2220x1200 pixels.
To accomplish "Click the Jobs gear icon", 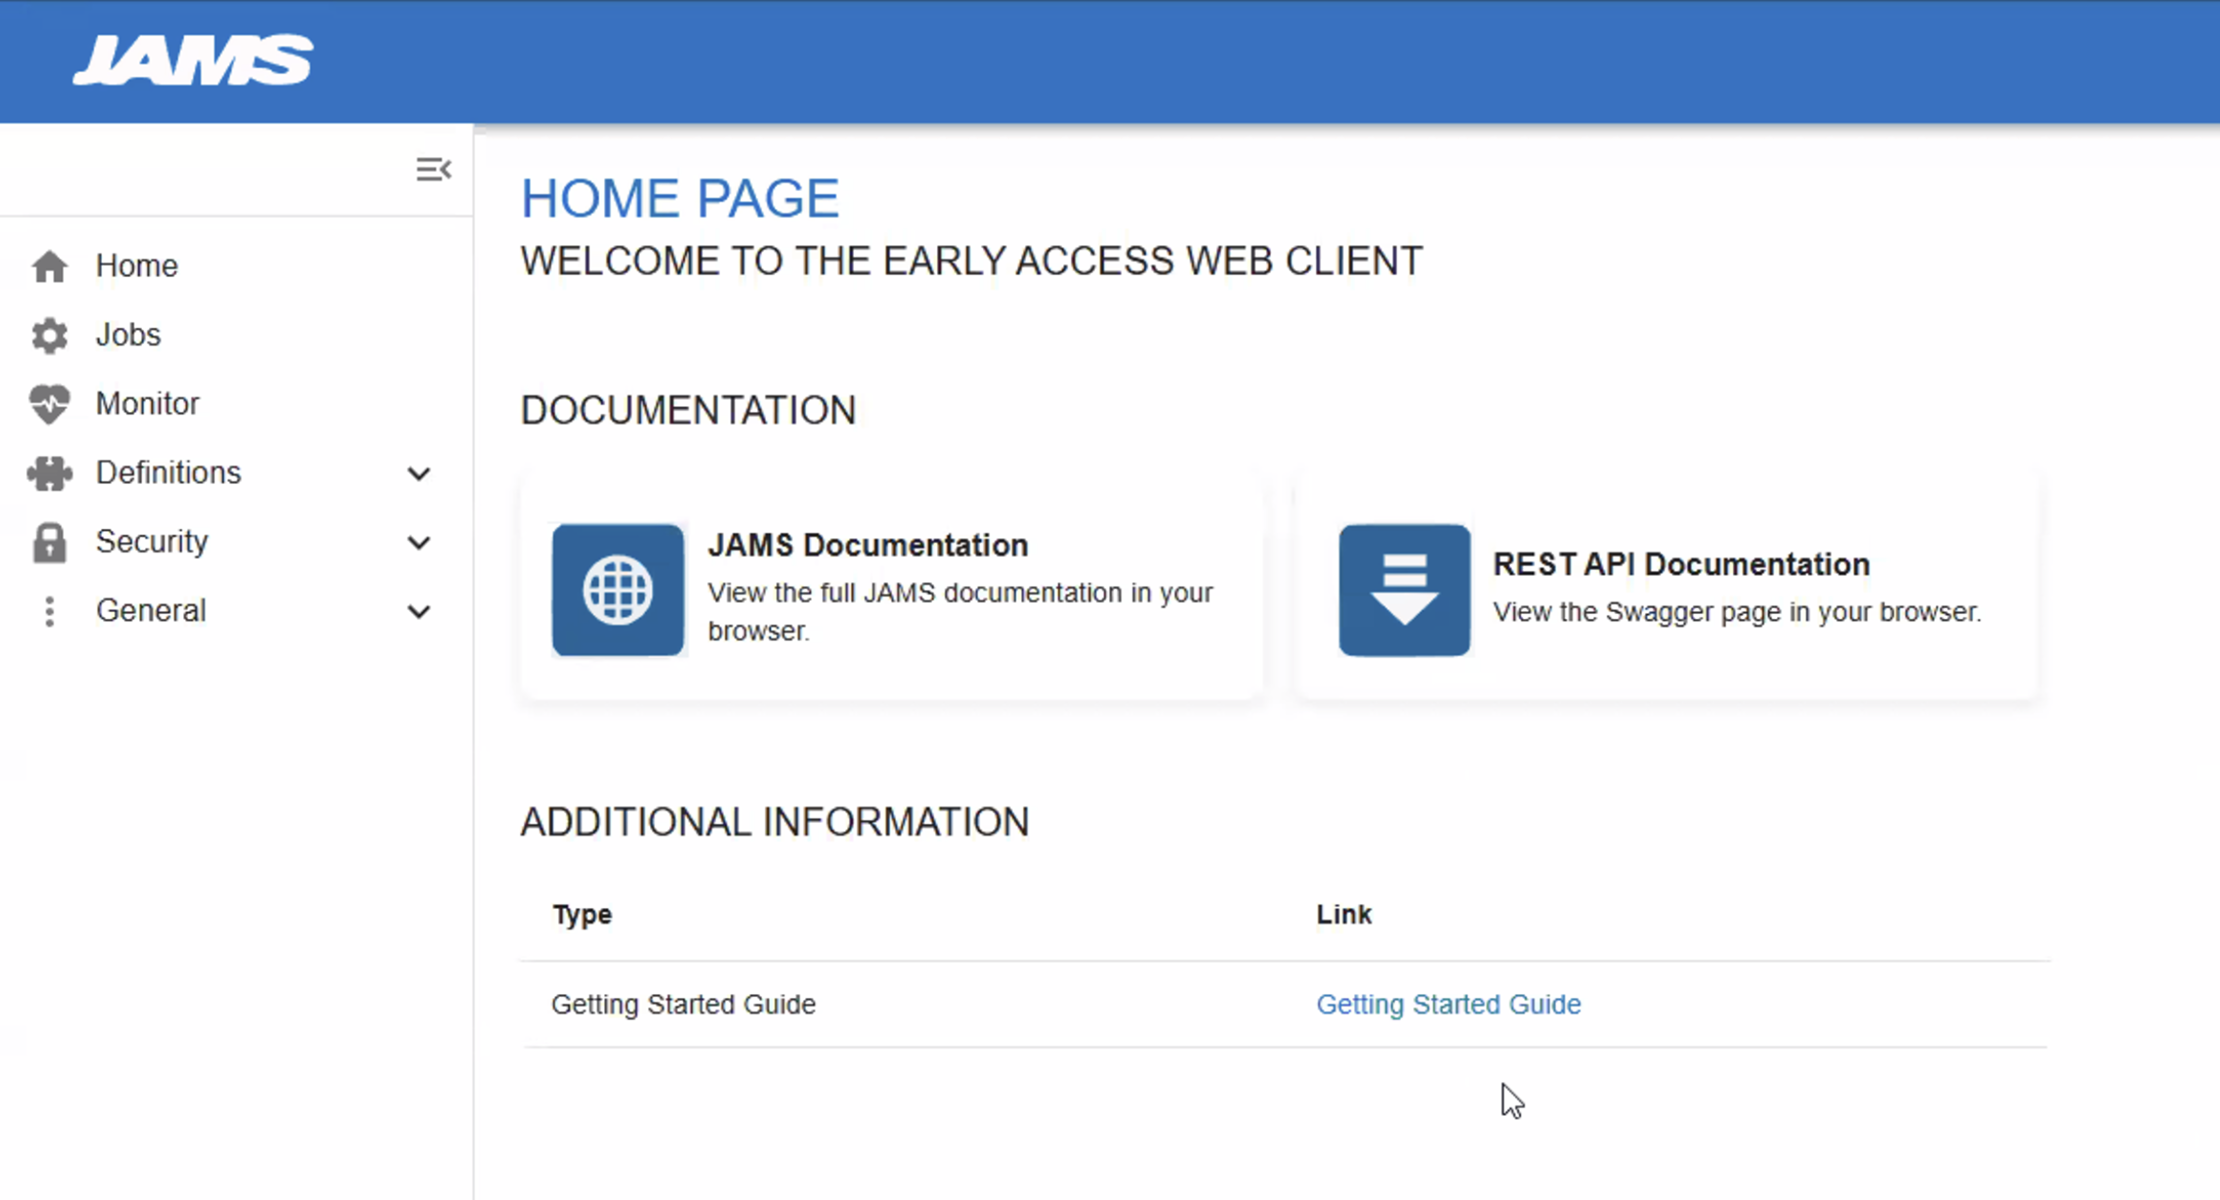I will point(49,335).
